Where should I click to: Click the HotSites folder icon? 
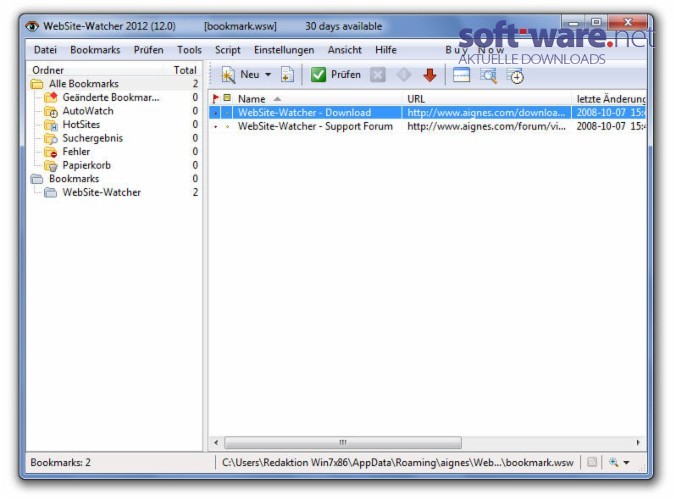point(51,125)
